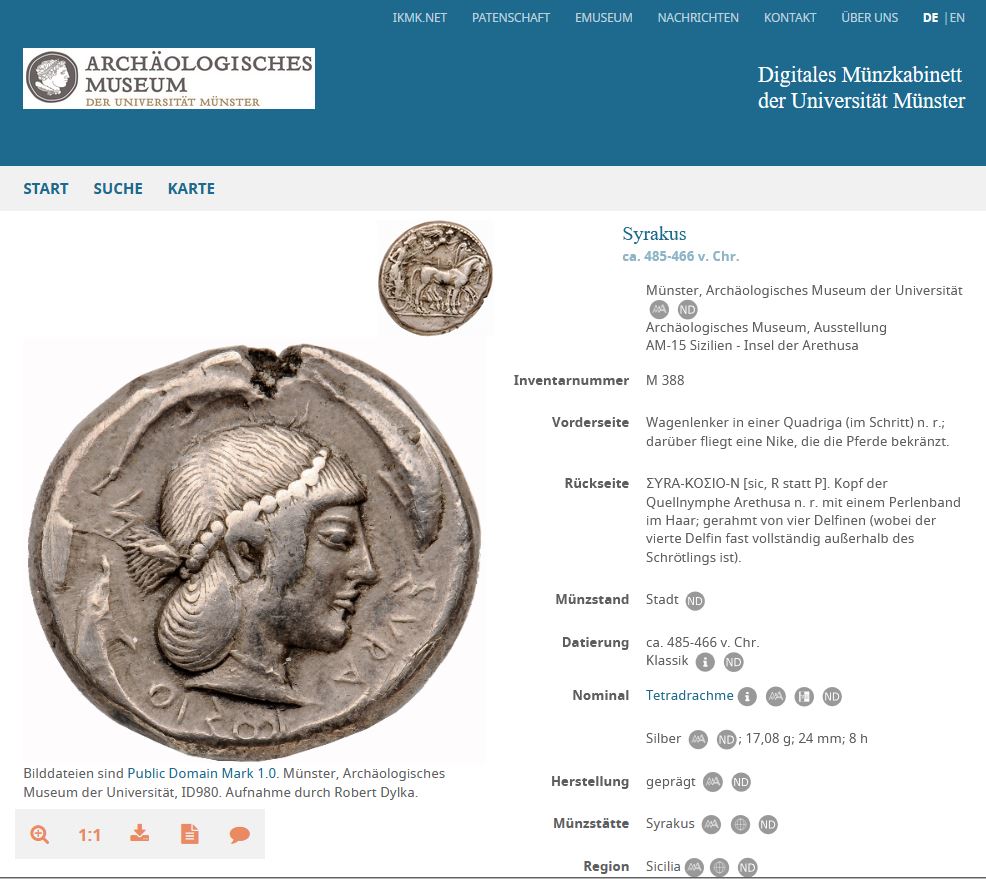Click the ND icon next to geprägt

point(741,782)
